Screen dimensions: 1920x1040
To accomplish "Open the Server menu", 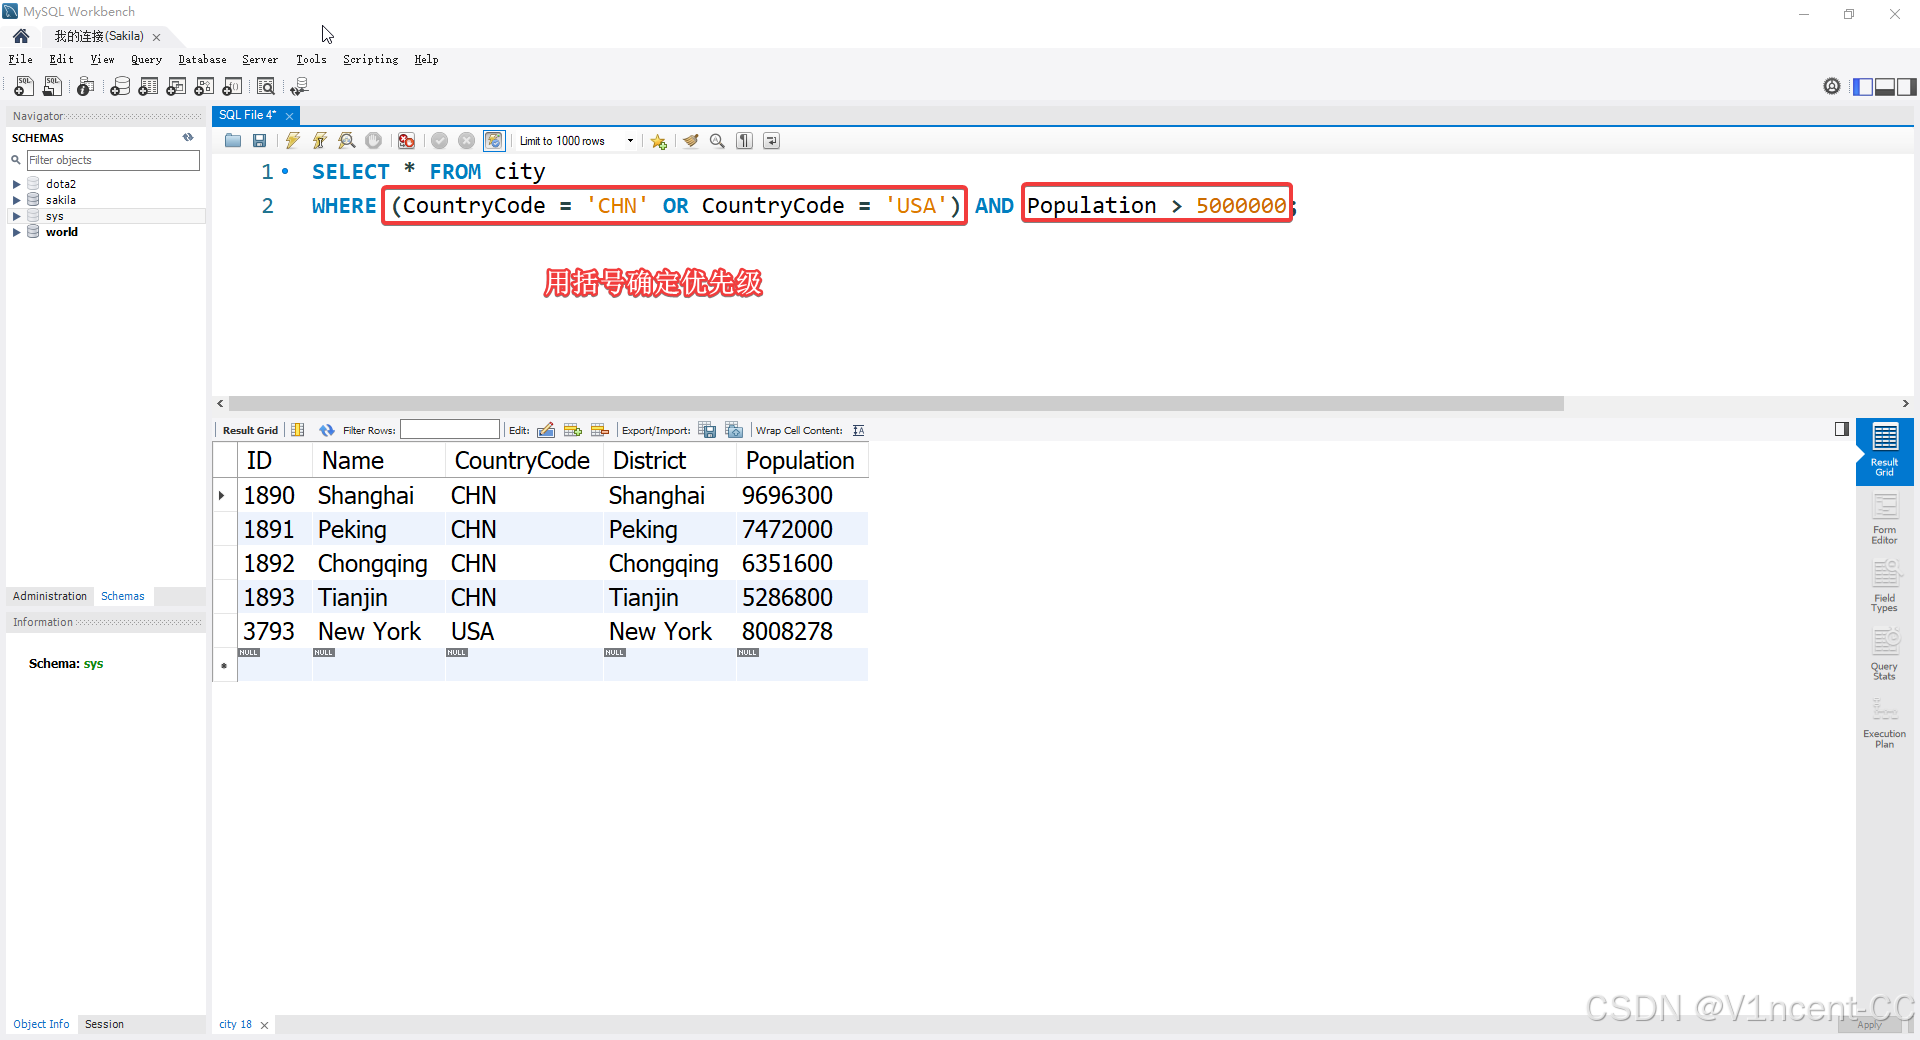I will 260,60.
